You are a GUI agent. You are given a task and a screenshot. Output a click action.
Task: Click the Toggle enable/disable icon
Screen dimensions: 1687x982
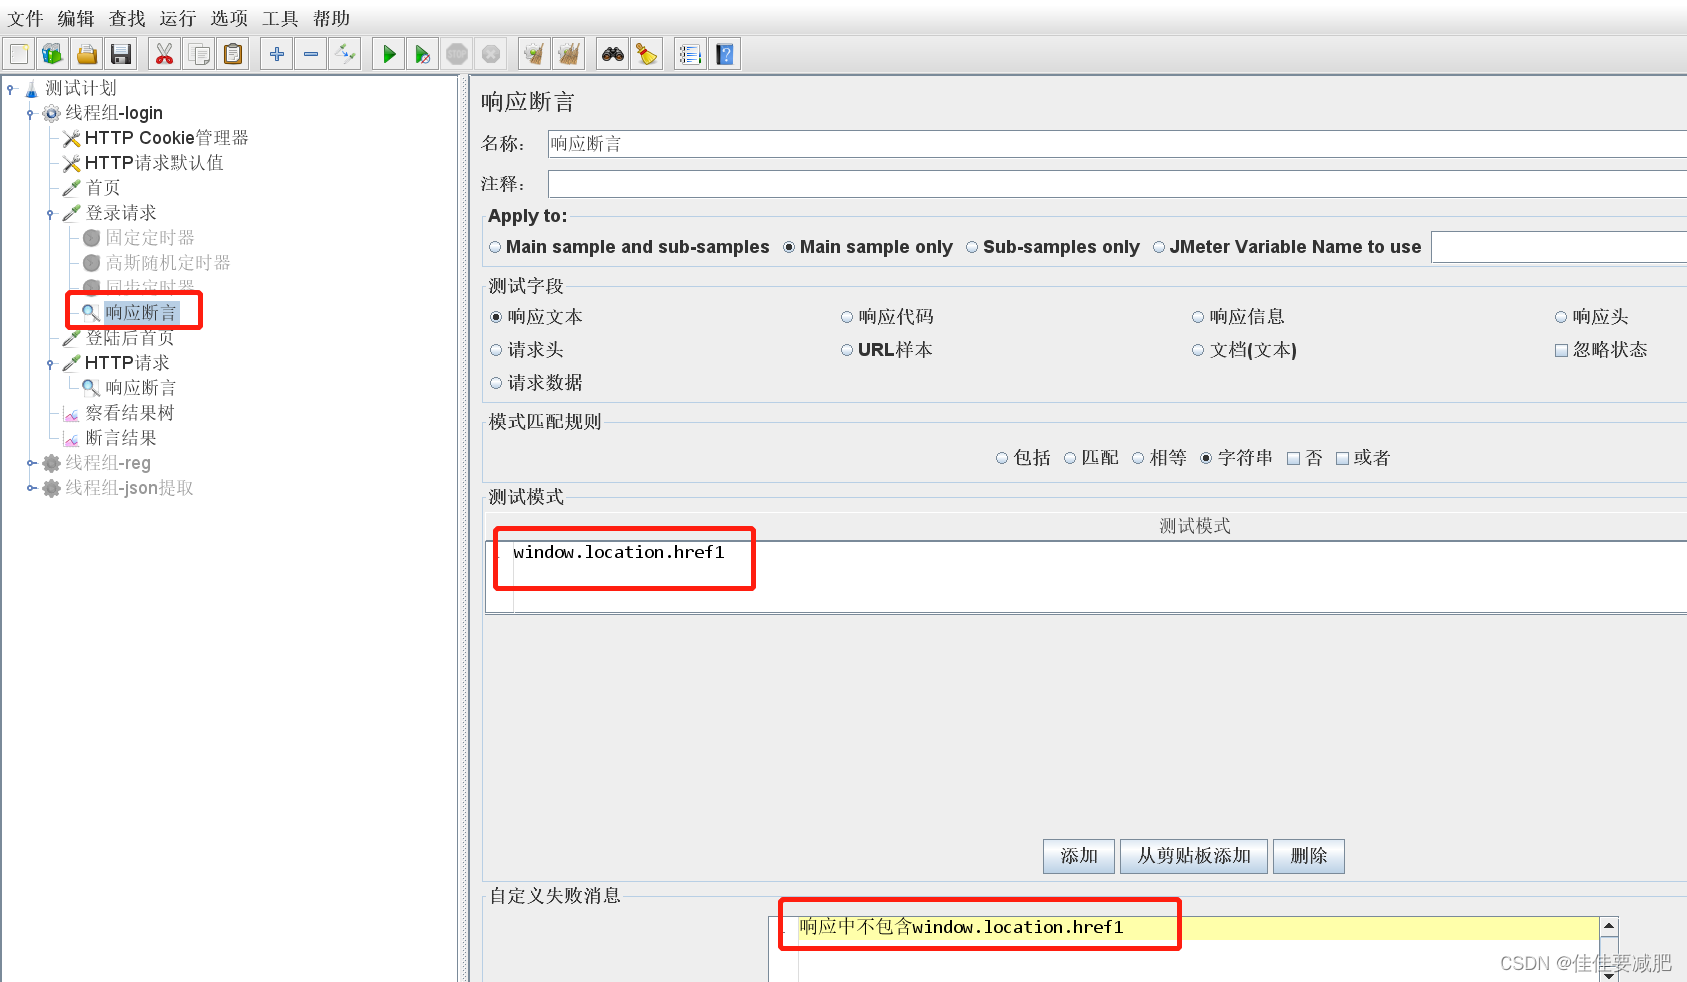pyautogui.click(x=345, y=54)
